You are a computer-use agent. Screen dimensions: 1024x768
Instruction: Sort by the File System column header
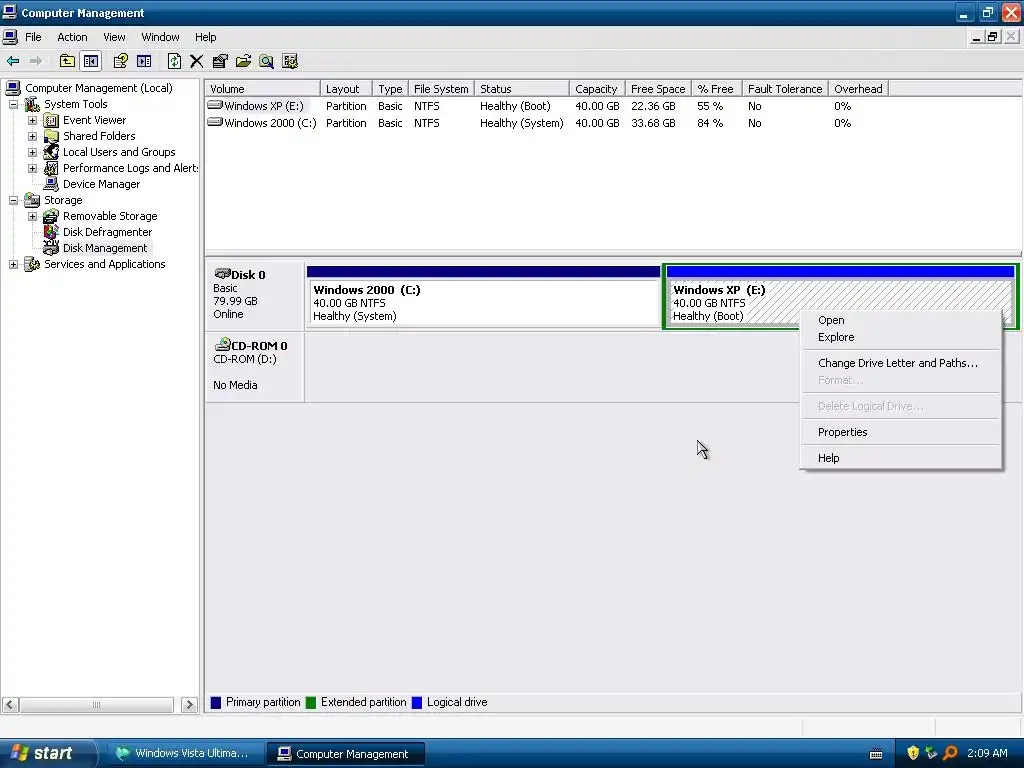pos(441,89)
